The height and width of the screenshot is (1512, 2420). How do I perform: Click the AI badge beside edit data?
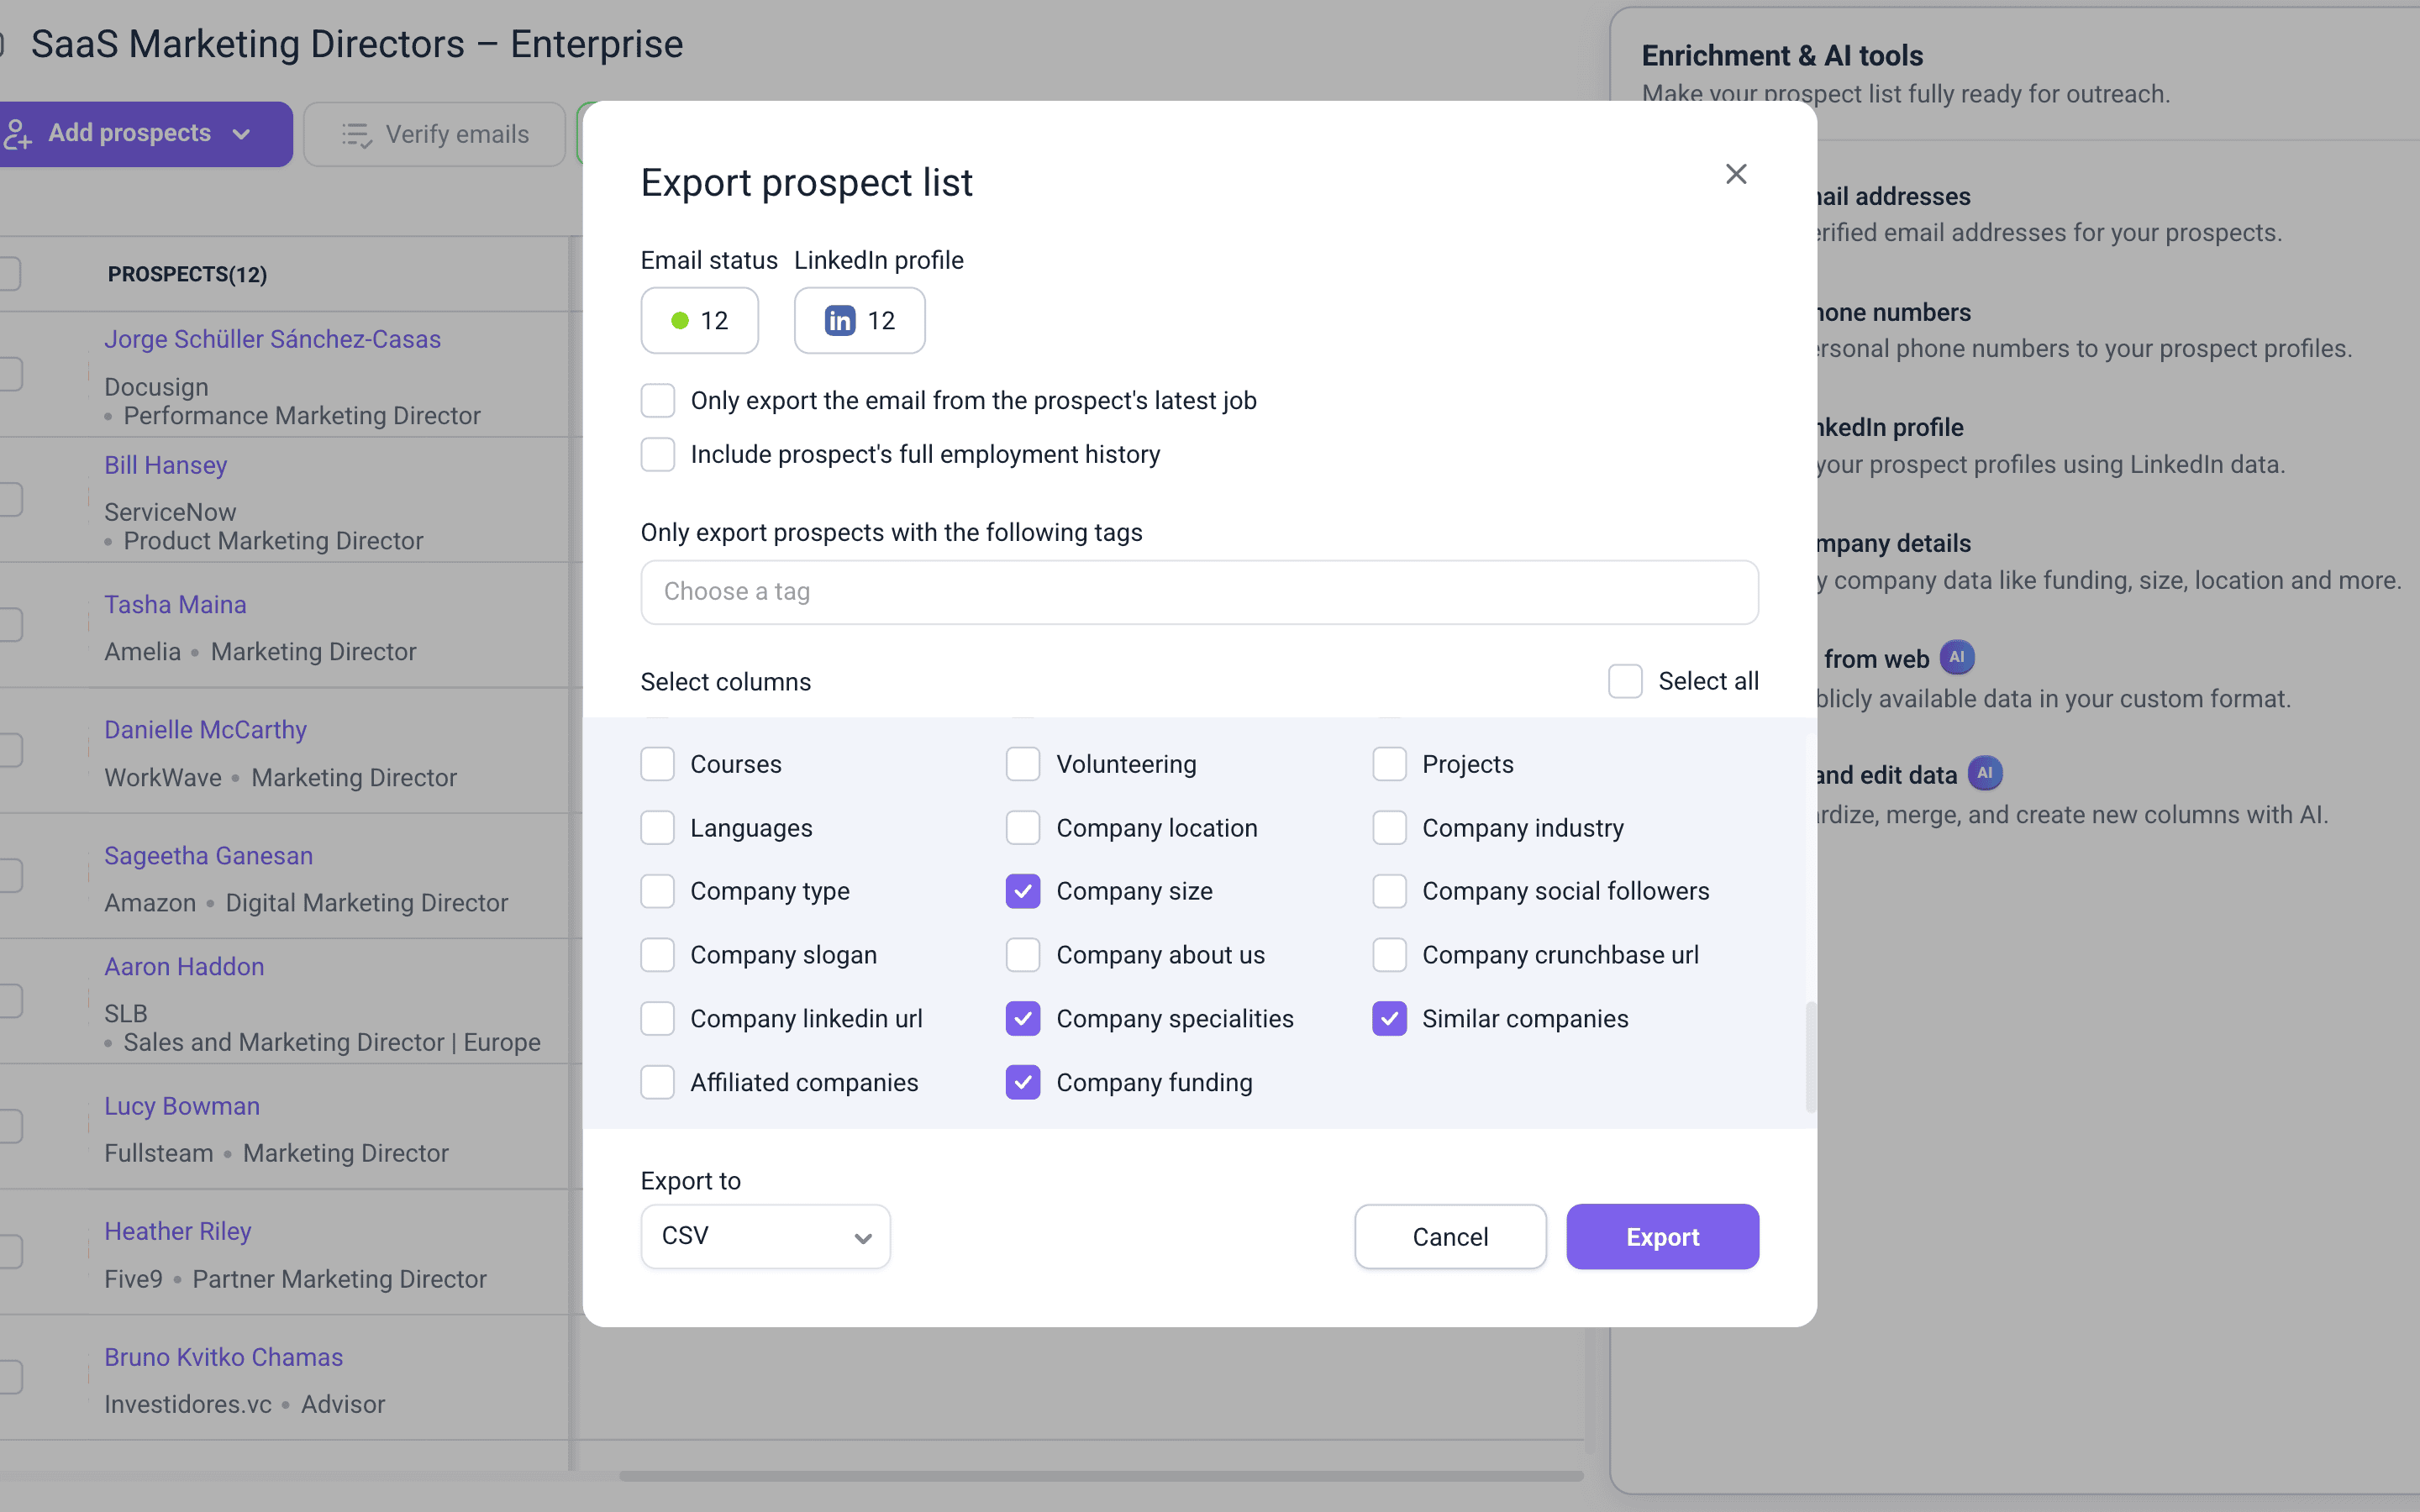point(1985,773)
